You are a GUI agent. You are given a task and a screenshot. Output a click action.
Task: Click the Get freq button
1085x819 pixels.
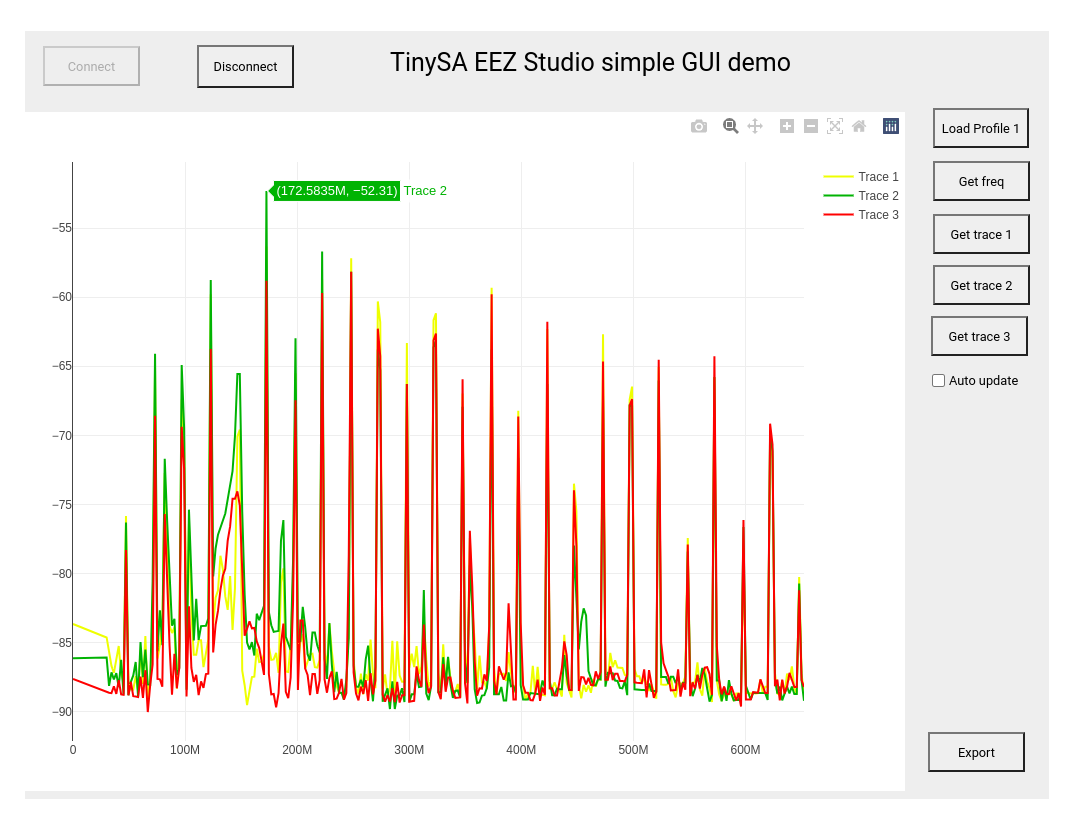point(981,181)
